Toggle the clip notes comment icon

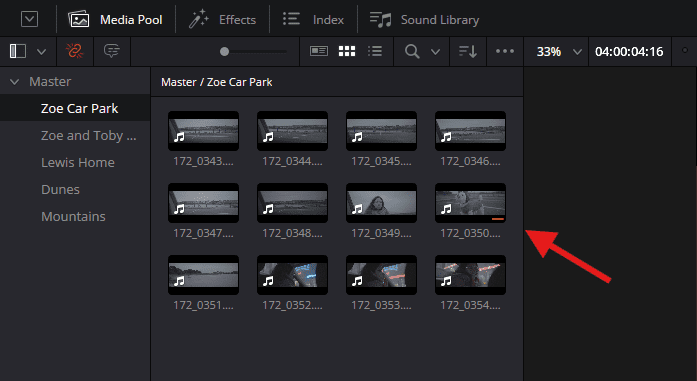click(x=112, y=51)
